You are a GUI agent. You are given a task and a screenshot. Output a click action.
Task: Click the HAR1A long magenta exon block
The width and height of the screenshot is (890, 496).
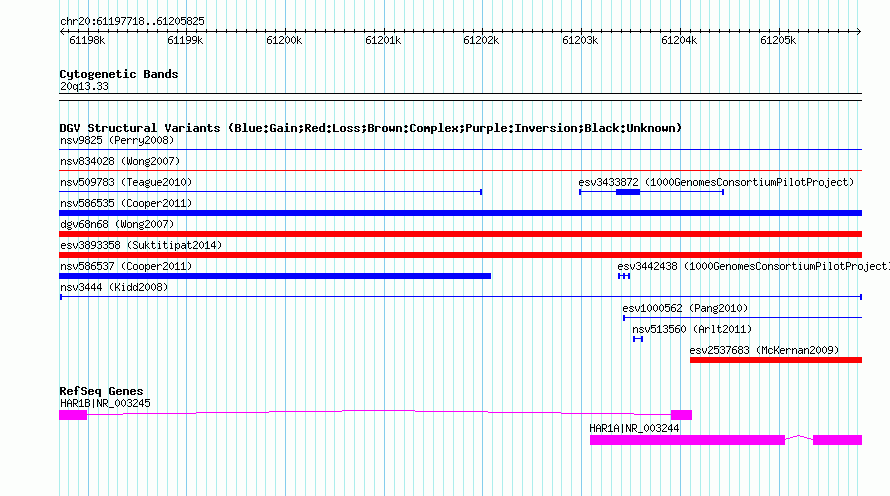(687, 440)
